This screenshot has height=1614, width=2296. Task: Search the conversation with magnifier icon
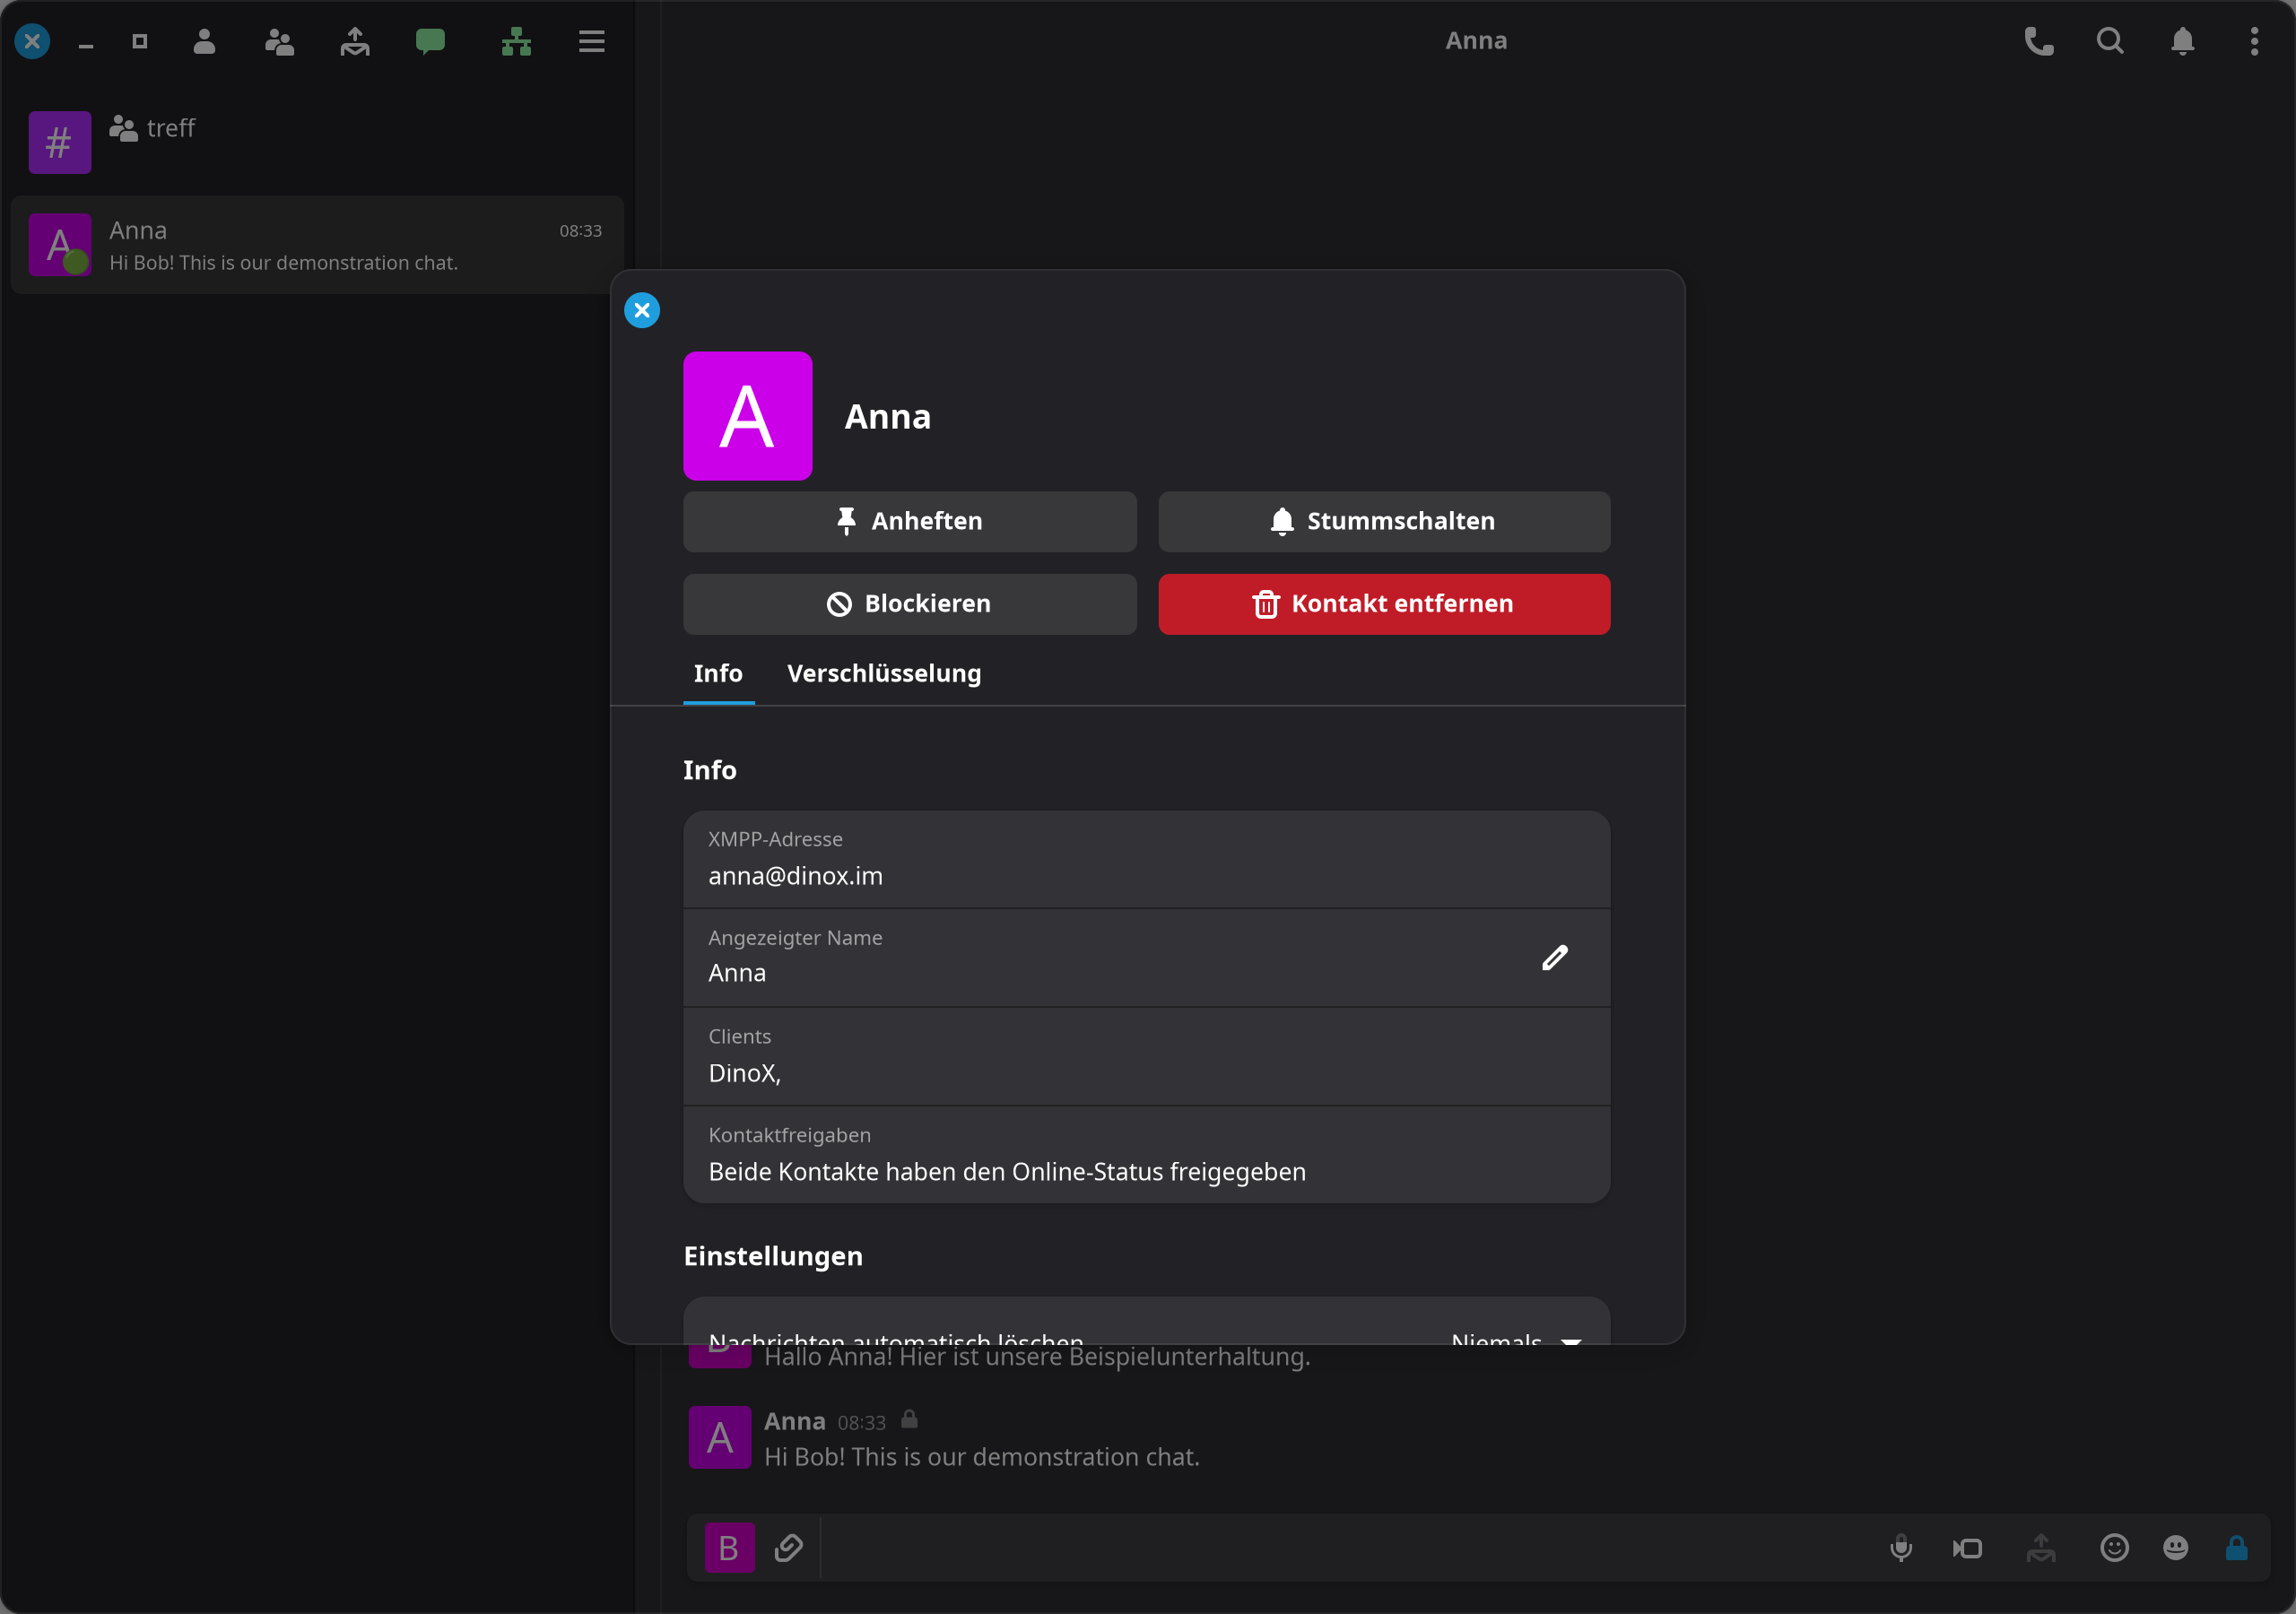coord(2110,41)
